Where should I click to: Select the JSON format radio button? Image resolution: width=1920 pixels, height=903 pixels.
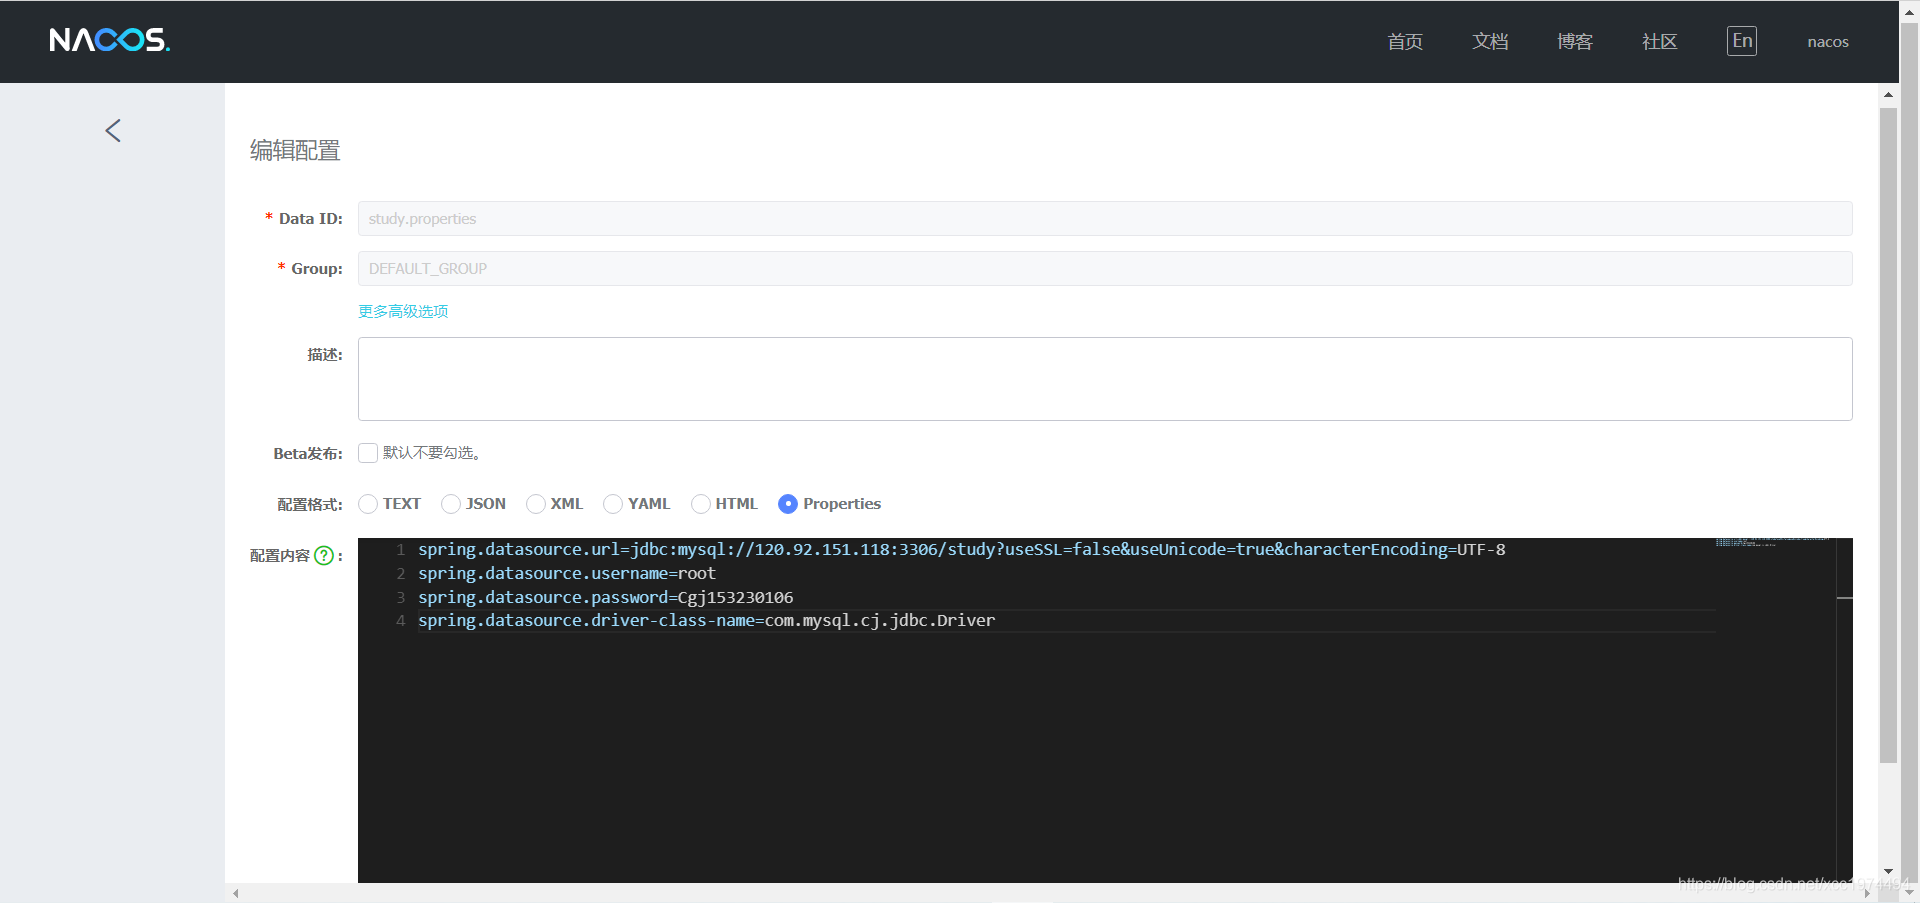point(451,504)
